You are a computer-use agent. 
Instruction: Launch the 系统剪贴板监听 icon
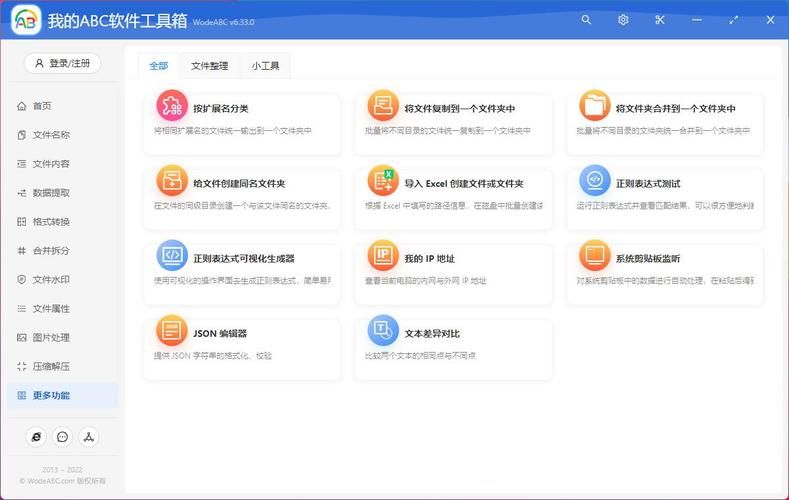pyautogui.click(x=594, y=255)
